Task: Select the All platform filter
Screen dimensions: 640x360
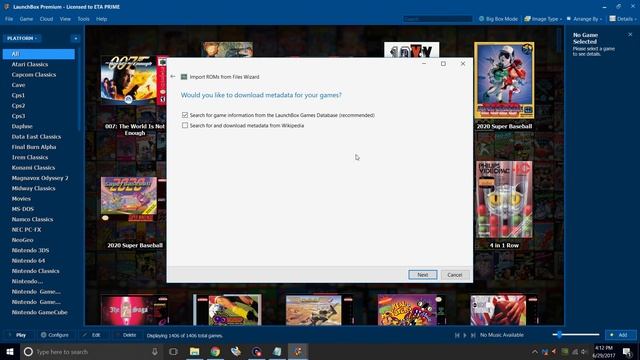Action: pos(39,54)
